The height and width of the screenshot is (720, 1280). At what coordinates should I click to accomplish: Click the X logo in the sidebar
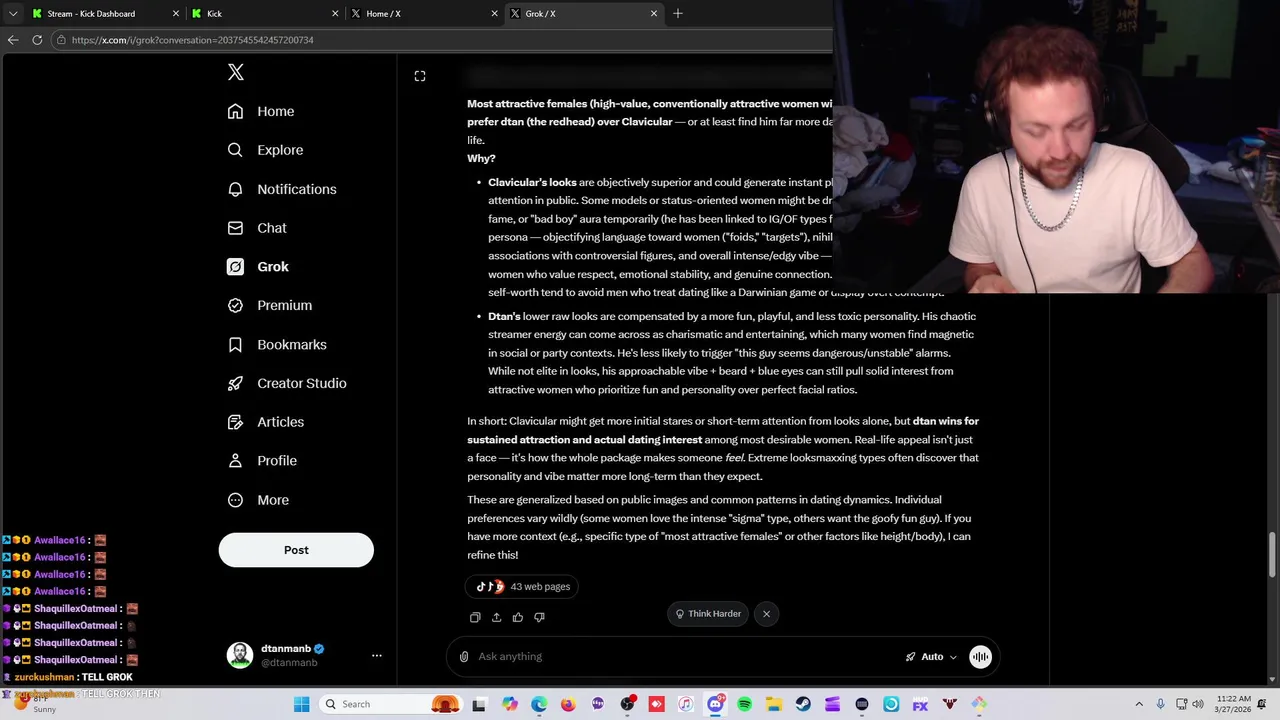(236, 72)
